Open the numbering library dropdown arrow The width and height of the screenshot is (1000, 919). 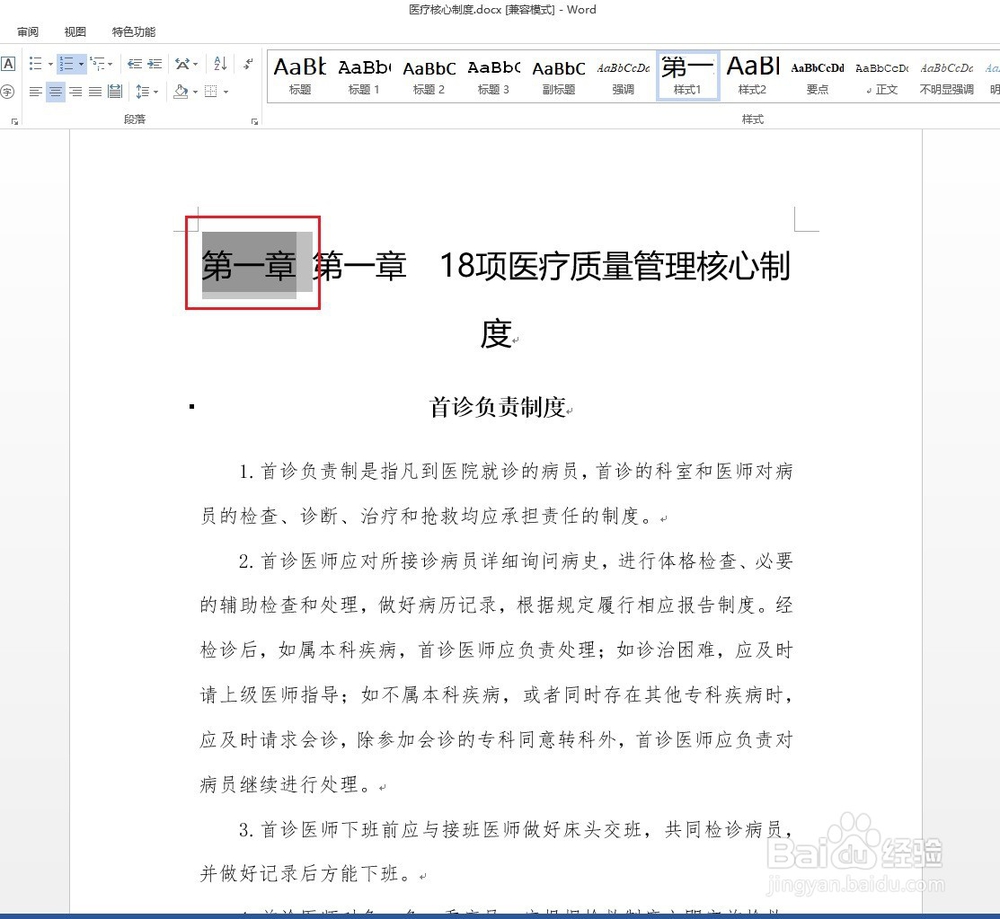[x=81, y=64]
